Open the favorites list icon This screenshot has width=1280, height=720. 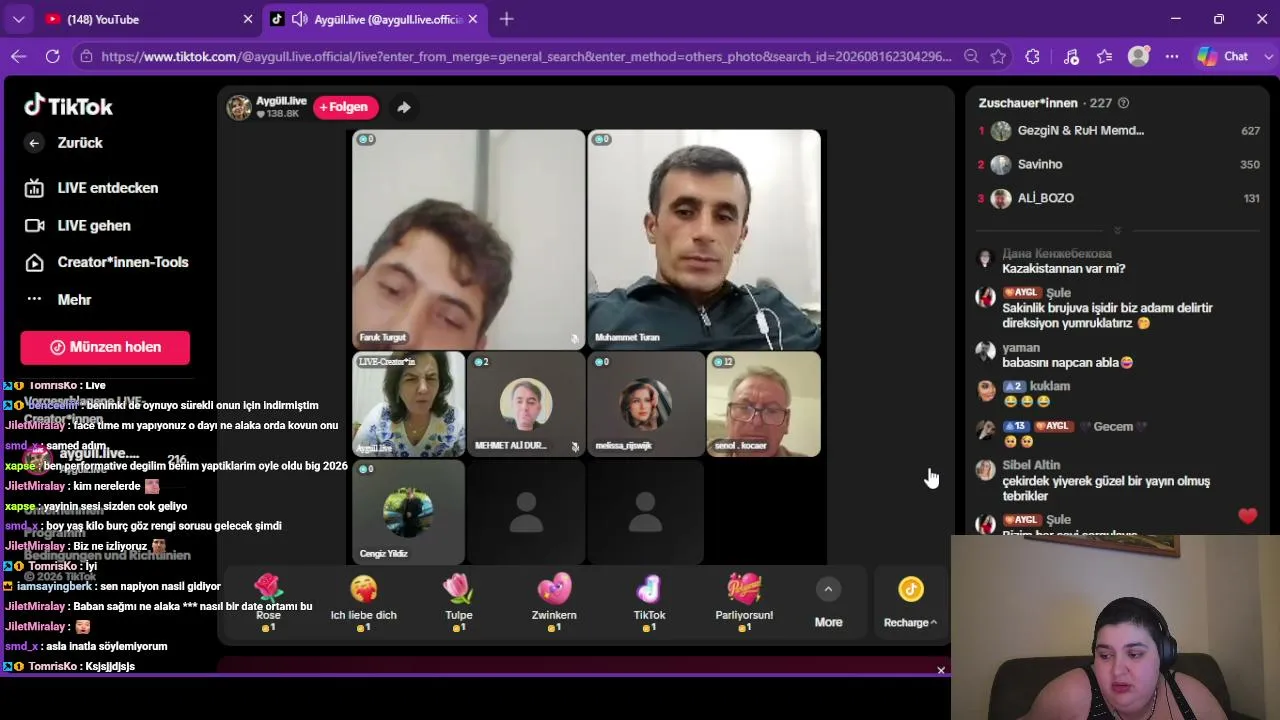pos(1104,57)
